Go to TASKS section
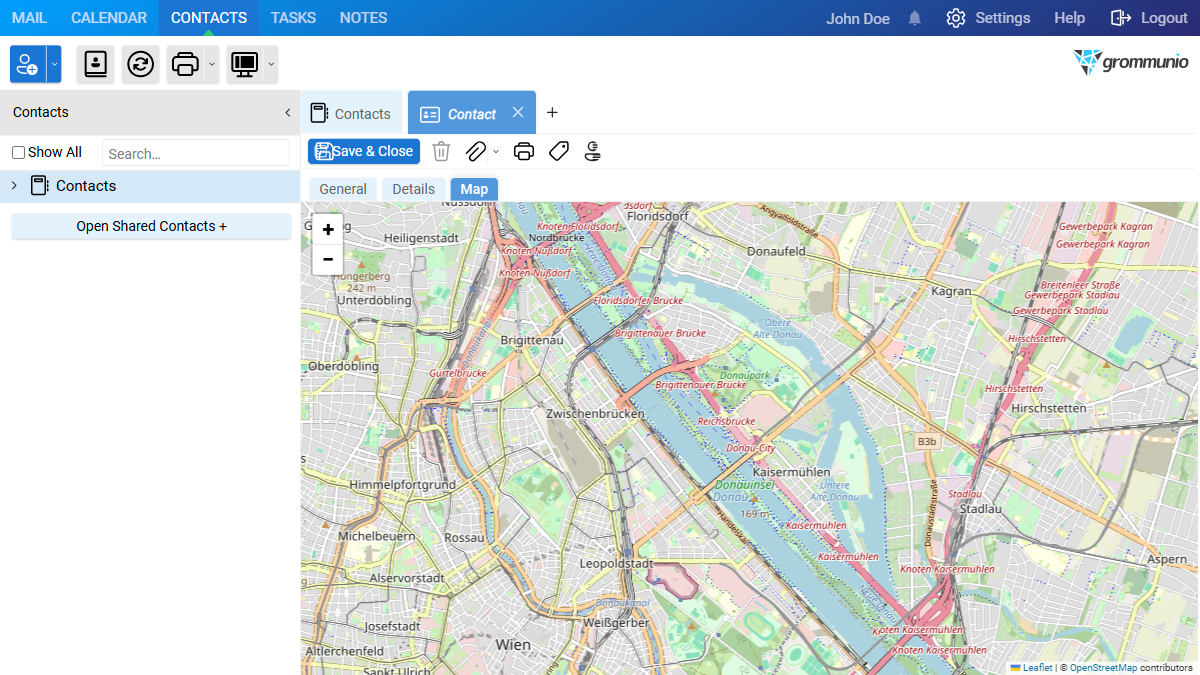Viewport: 1200px width, 675px height. click(293, 18)
